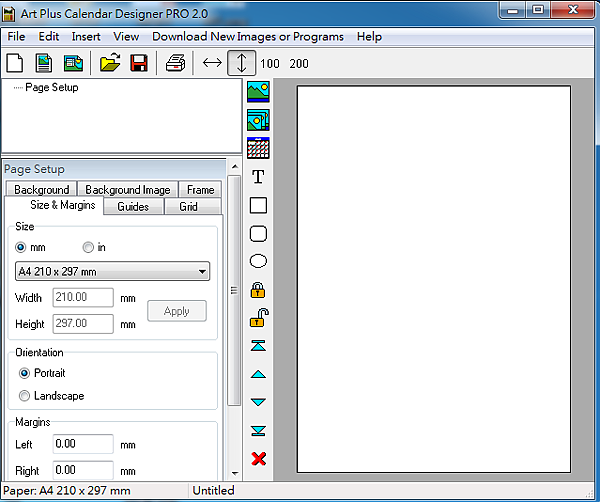Select the Text tool T icon

[x=258, y=177]
